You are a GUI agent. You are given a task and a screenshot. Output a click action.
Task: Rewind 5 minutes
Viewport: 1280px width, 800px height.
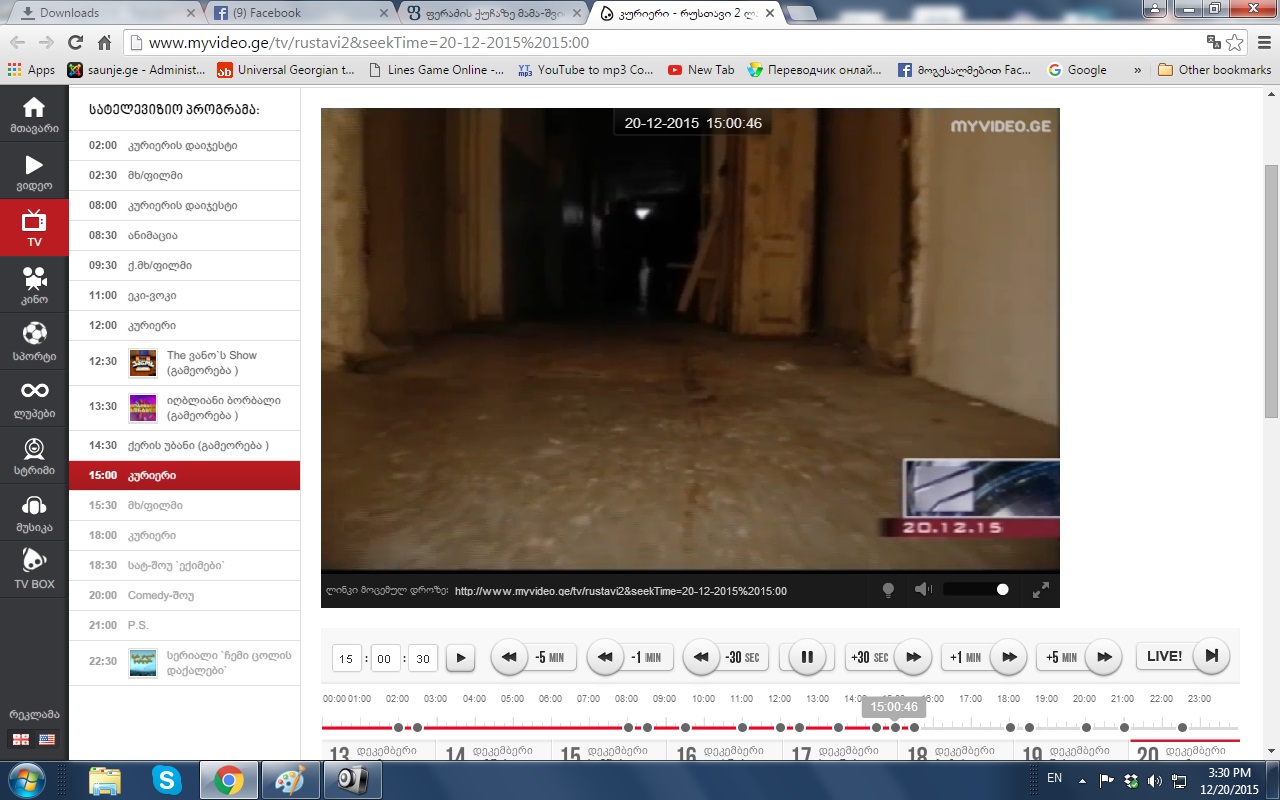click(532, 657)
